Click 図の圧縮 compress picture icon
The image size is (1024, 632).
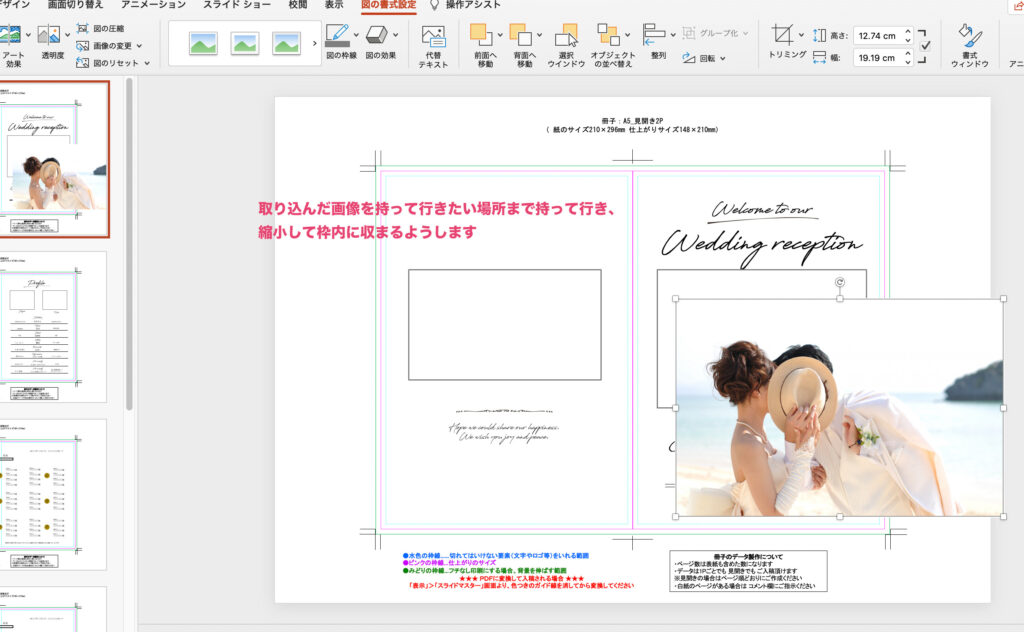pyautogui.click(x=84, y=29)
